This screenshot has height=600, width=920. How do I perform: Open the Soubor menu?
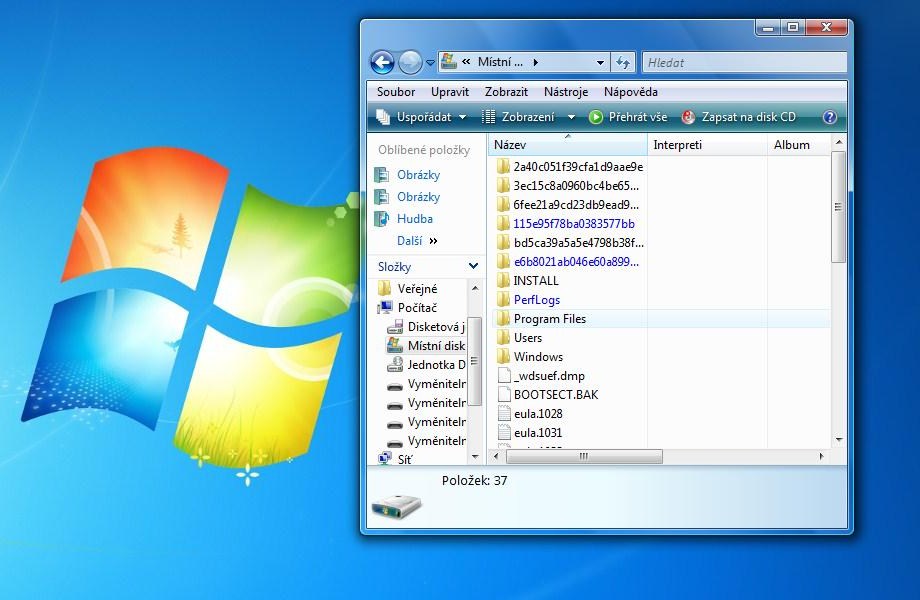pyautogui.click(x=396, y=91)
